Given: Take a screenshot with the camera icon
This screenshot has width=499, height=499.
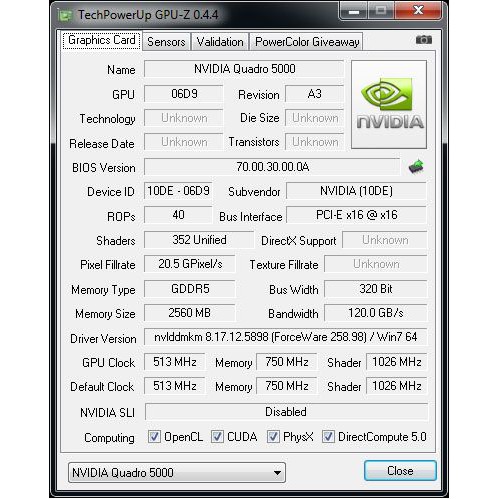Looking at the screenshot, I should coord(423,40).
